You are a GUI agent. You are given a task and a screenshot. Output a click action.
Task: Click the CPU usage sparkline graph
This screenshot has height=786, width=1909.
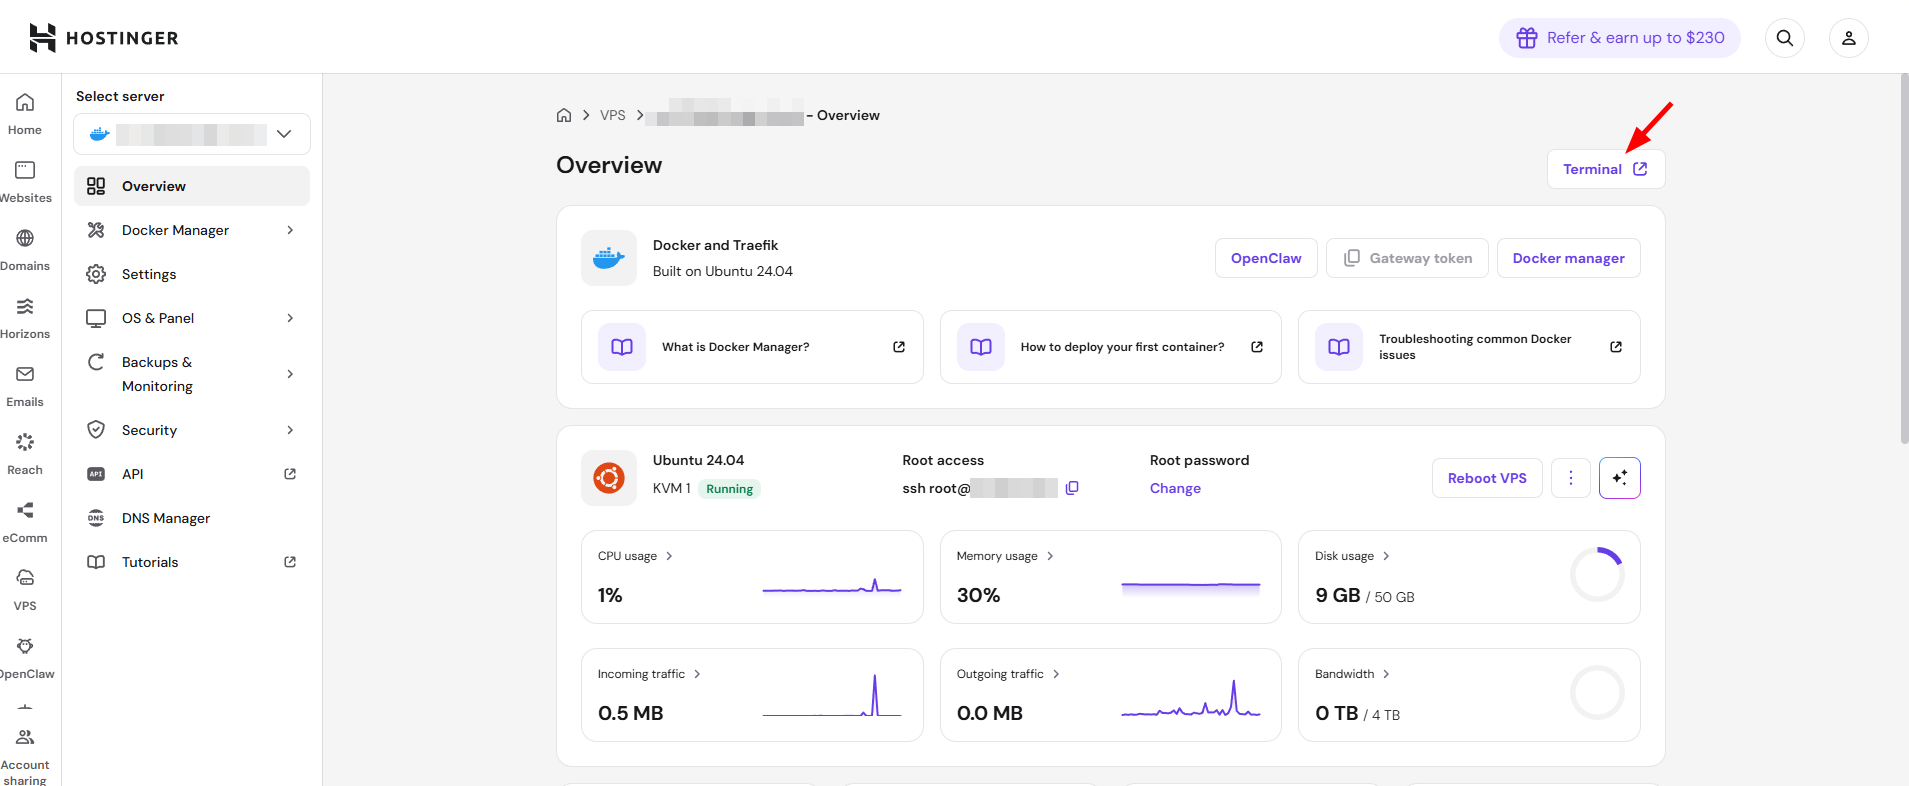point(832,586)
